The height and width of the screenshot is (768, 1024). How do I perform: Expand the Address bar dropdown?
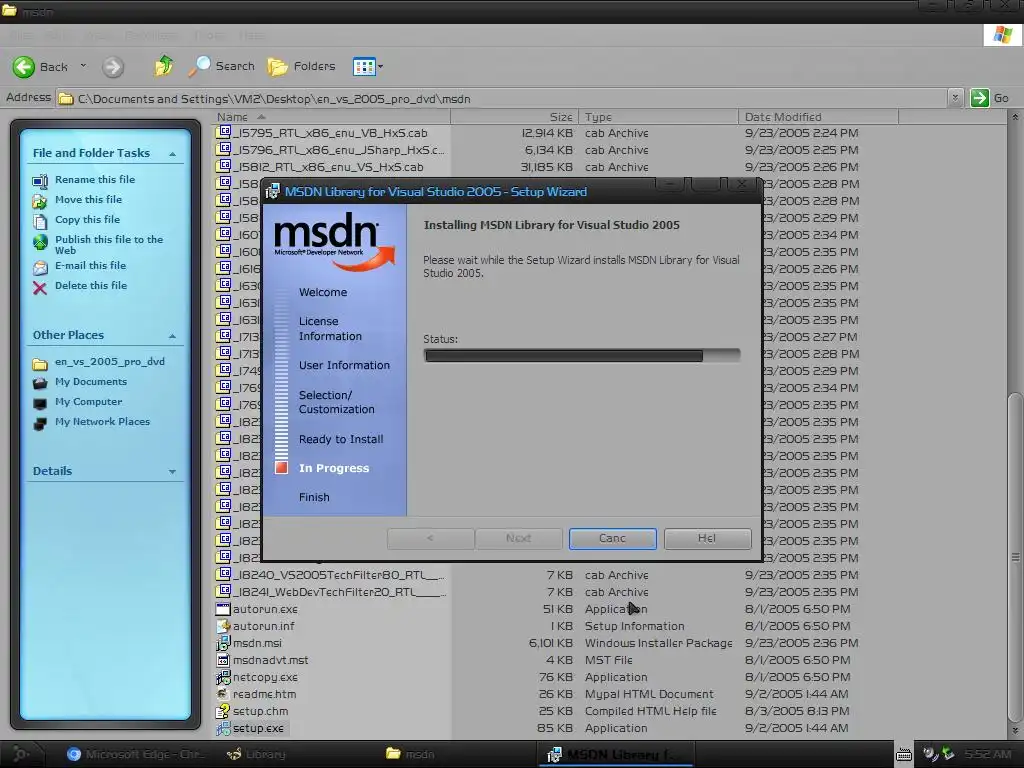click(955, 98)
